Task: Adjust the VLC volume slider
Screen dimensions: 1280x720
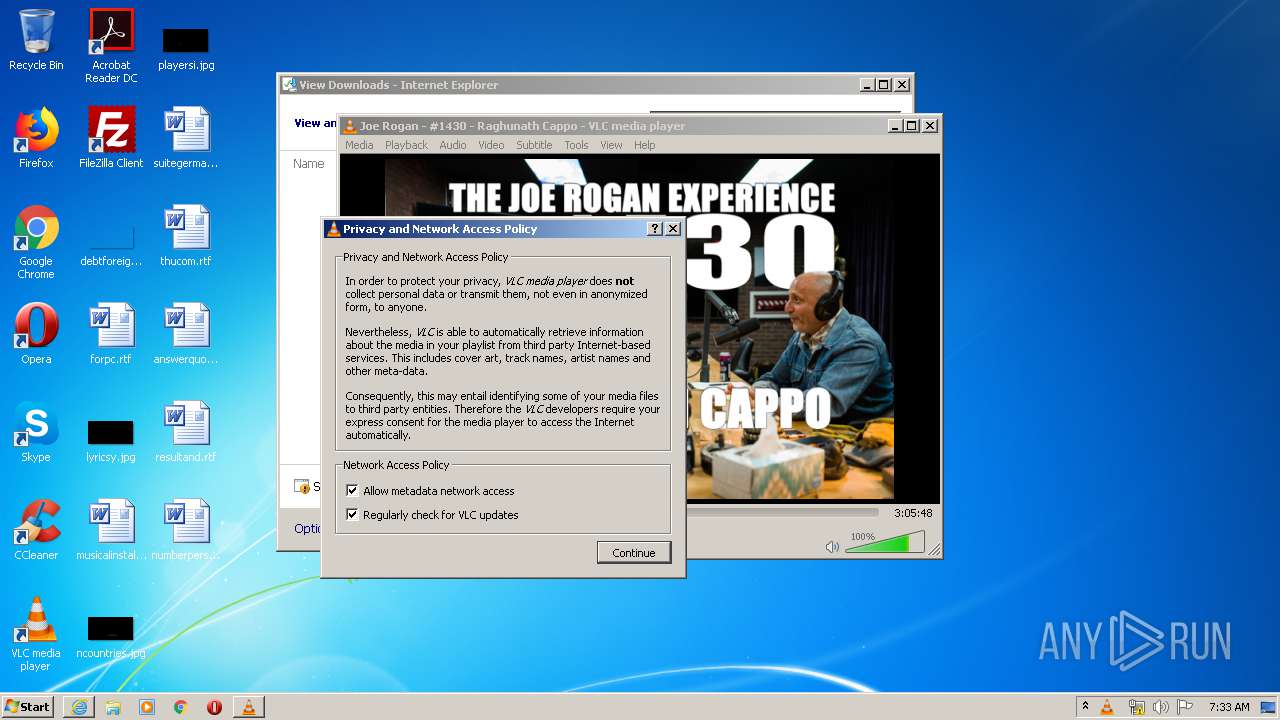Action: [x=885, y=543]
